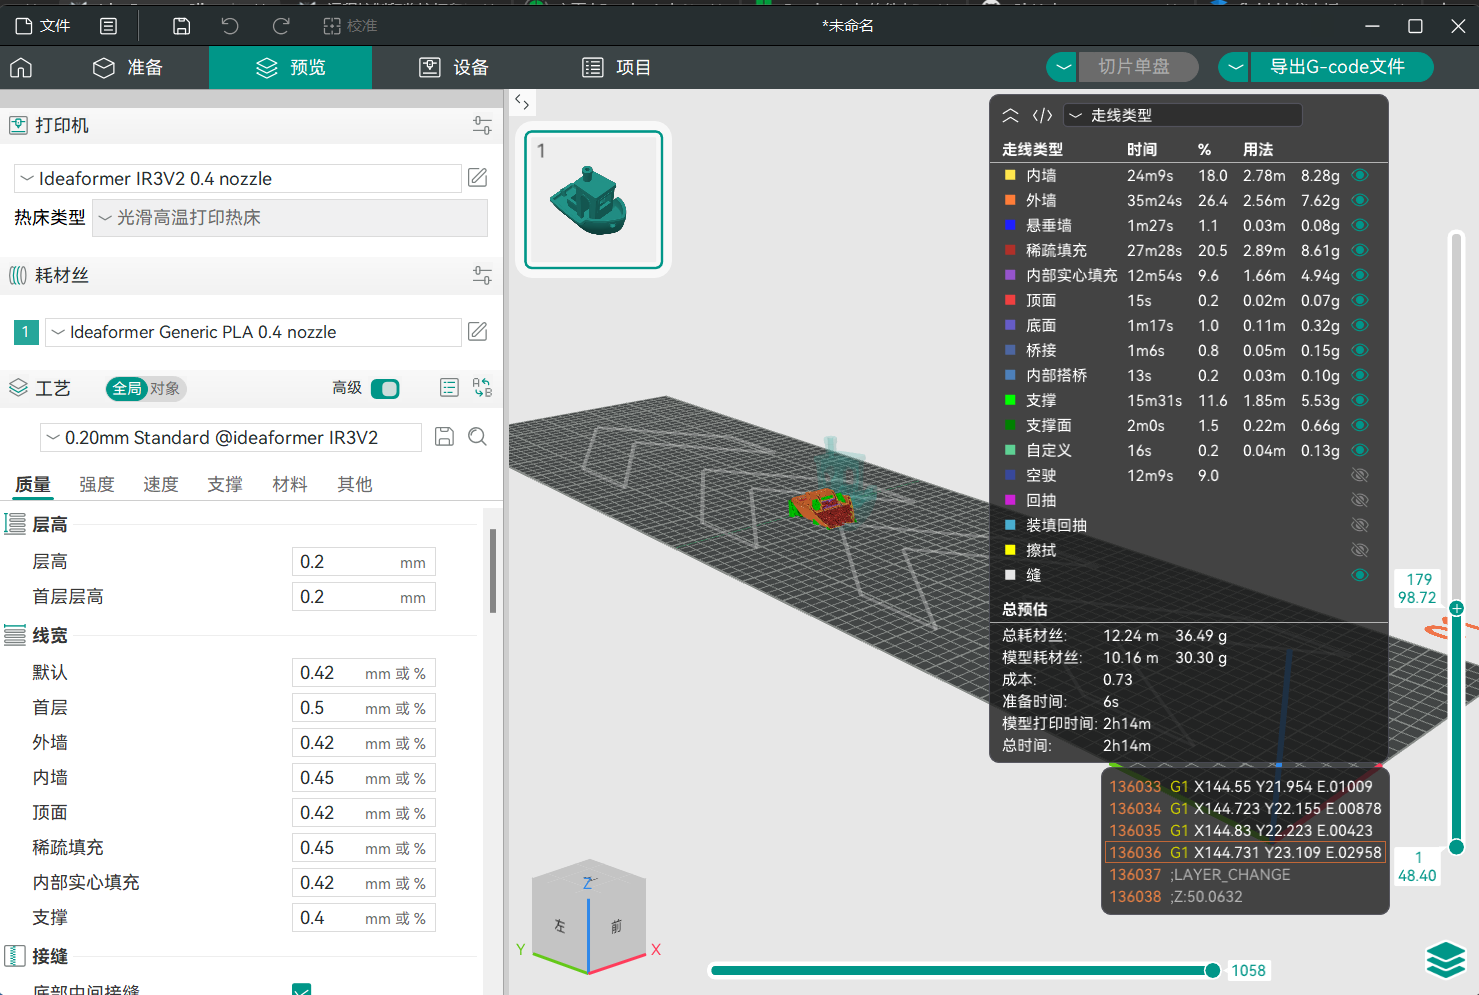The width and height of the screenshot is (1479, 995).
Task: Select plate 1 thumbnail
Action: (594, 199)
